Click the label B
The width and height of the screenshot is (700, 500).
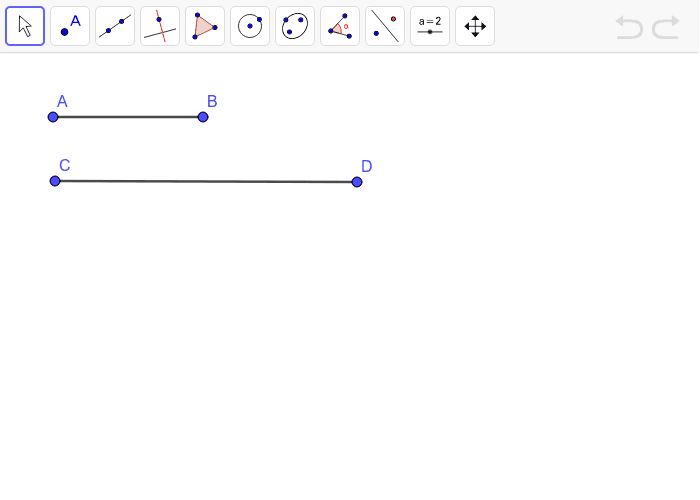click(212, 101)
